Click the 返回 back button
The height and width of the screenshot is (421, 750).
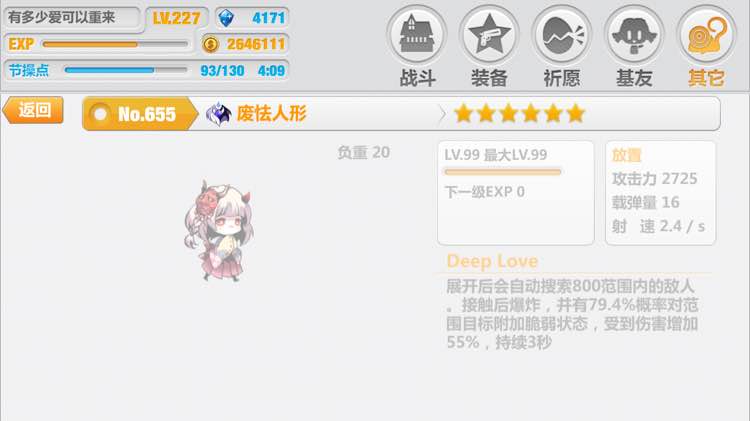coord(33,110)
